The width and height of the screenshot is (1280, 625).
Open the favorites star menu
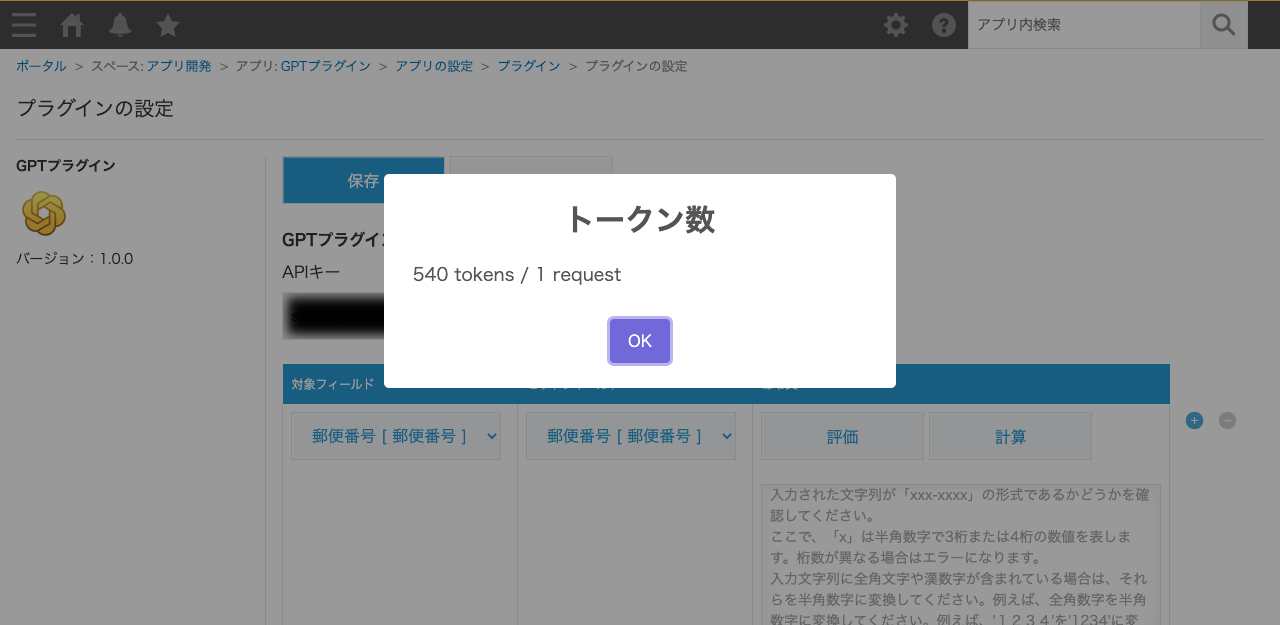(x=167, y=25)
